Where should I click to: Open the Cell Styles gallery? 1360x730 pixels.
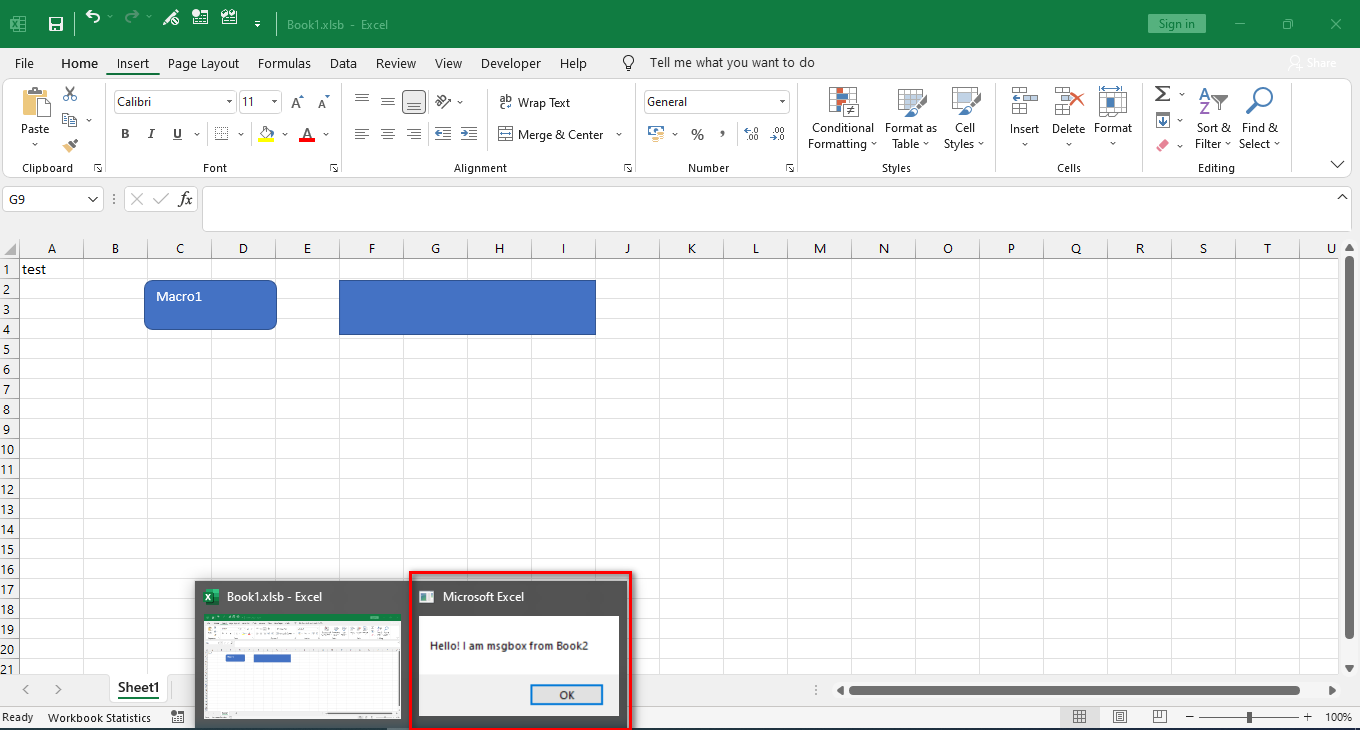point(965,119)
